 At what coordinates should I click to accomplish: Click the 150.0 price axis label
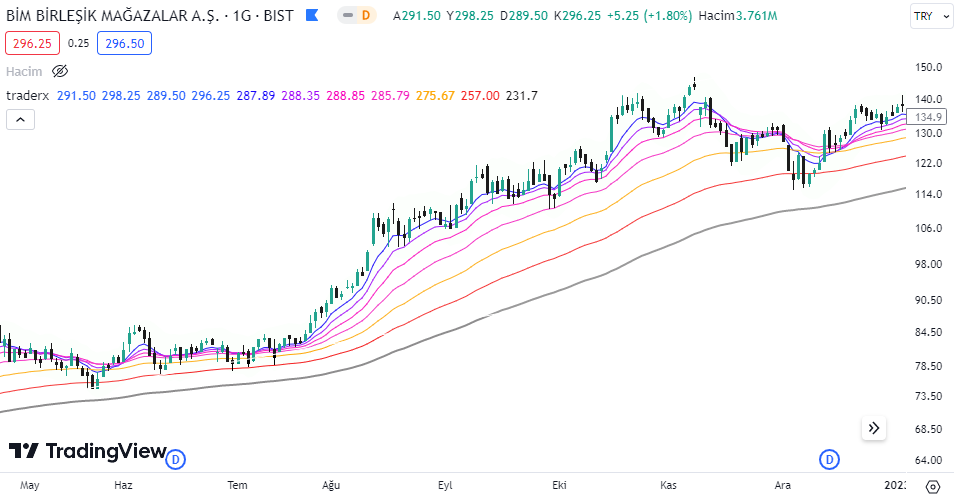(x=928, y=67)
